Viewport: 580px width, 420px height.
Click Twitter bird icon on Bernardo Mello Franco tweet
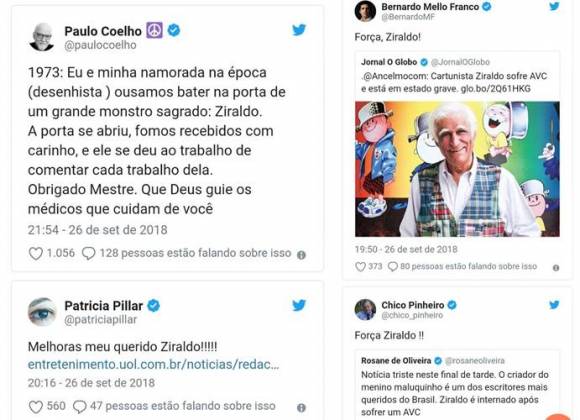point(554,6)
